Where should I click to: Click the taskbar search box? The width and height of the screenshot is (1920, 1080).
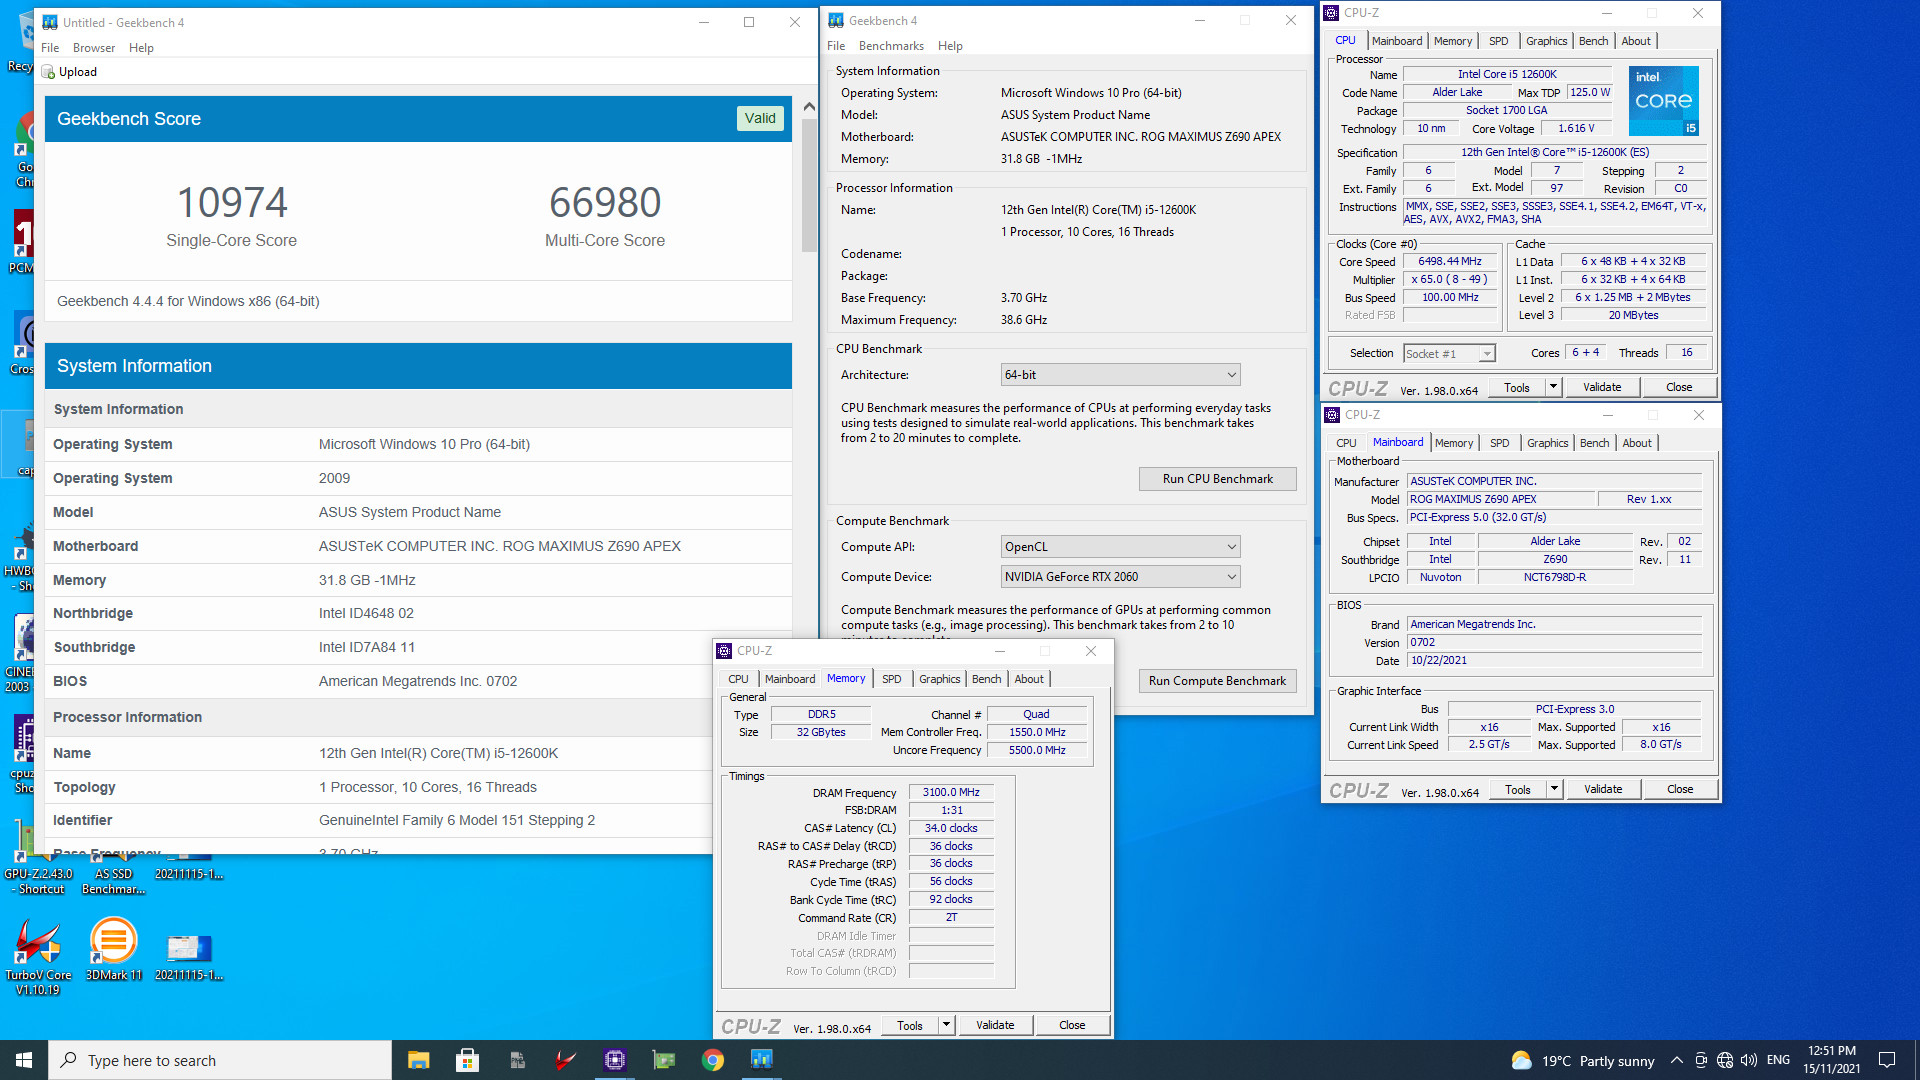coord(220,1060)
